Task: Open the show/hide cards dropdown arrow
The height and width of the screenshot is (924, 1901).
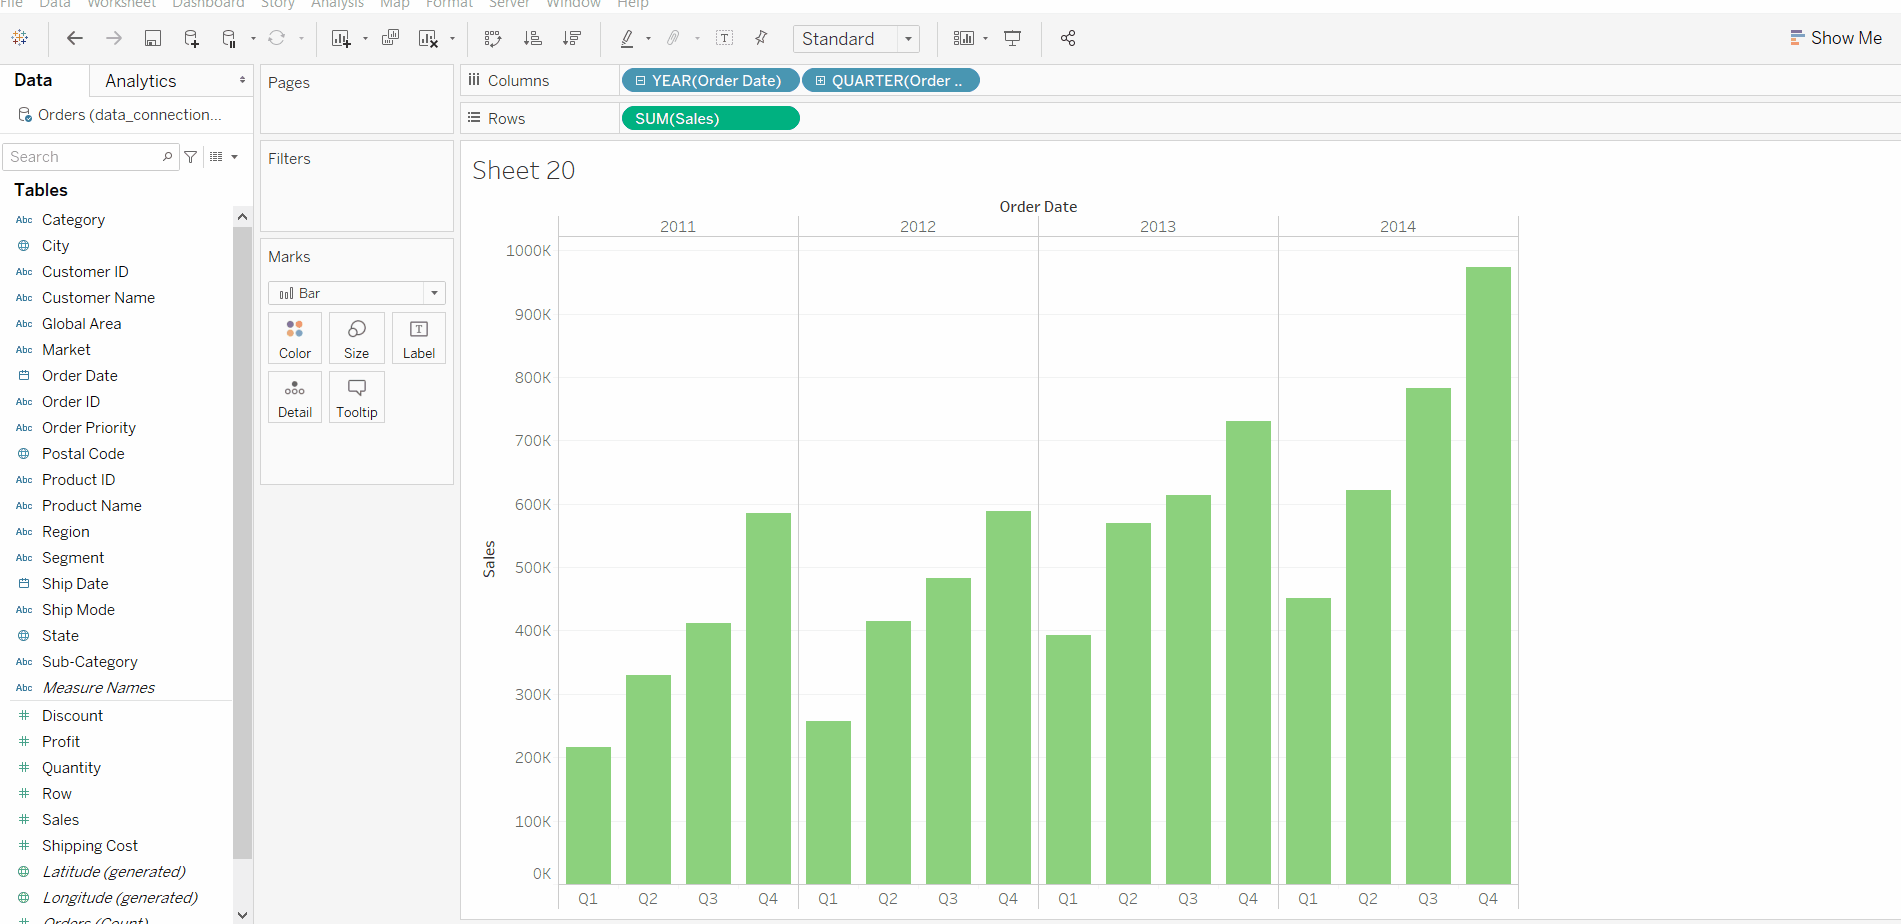Action: click(986, 39)
